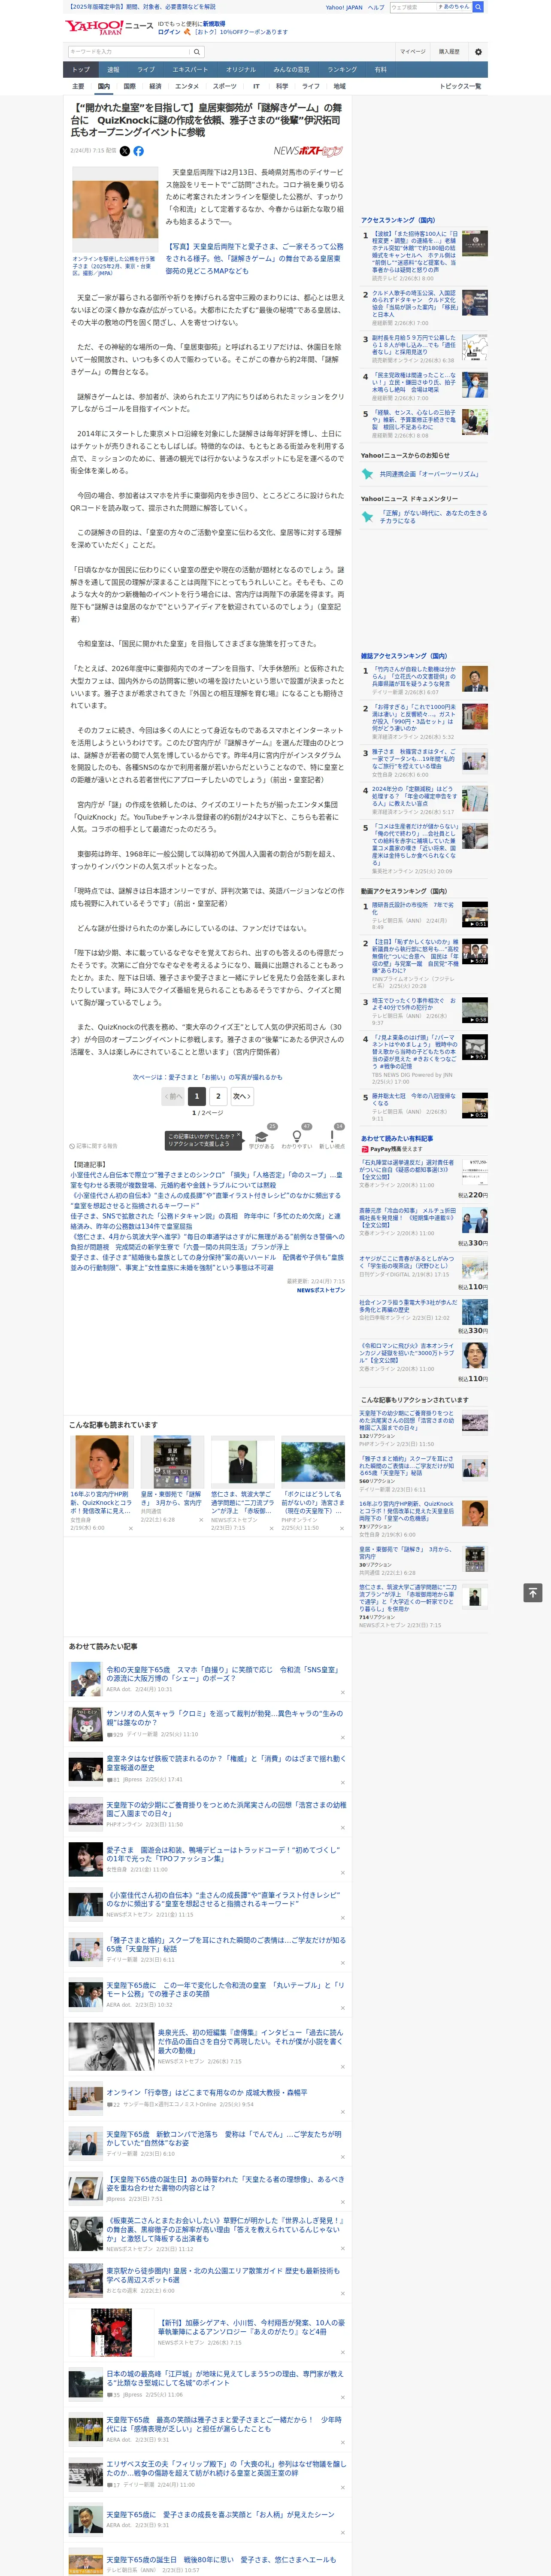Image resolution: width=551 pixels, height=2576 pixels.
Task: Share the article on X
Action: tap(125, 151)
